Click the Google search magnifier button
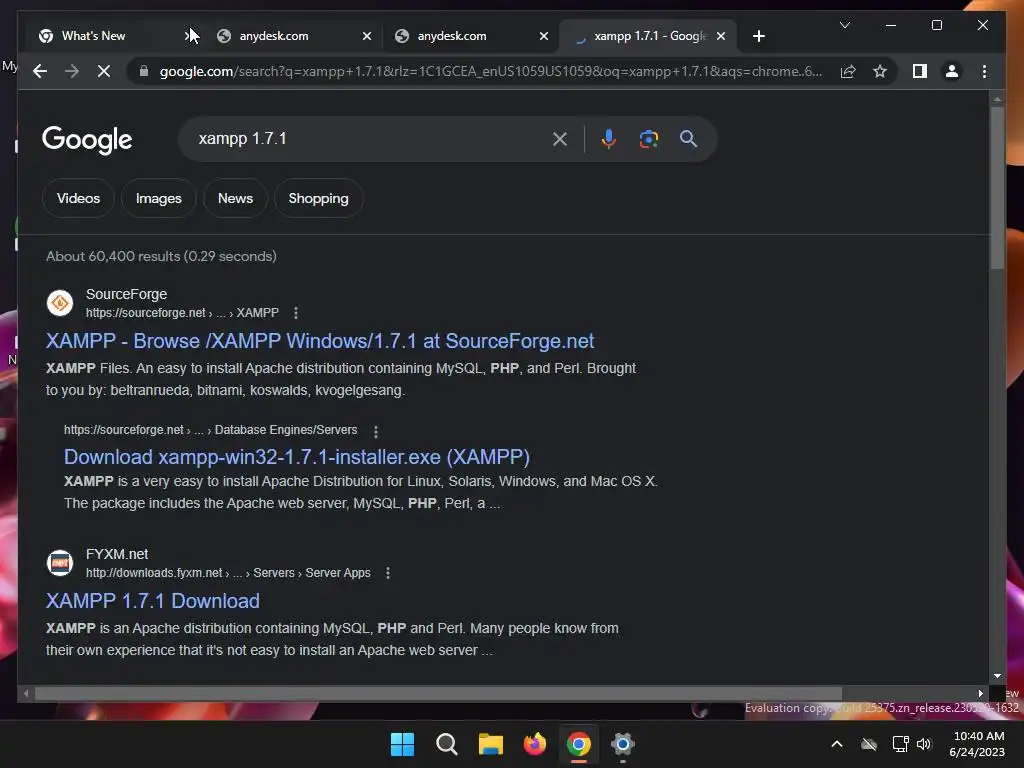The width and height of the screenshot is (1024, 768). pos(688,138)
